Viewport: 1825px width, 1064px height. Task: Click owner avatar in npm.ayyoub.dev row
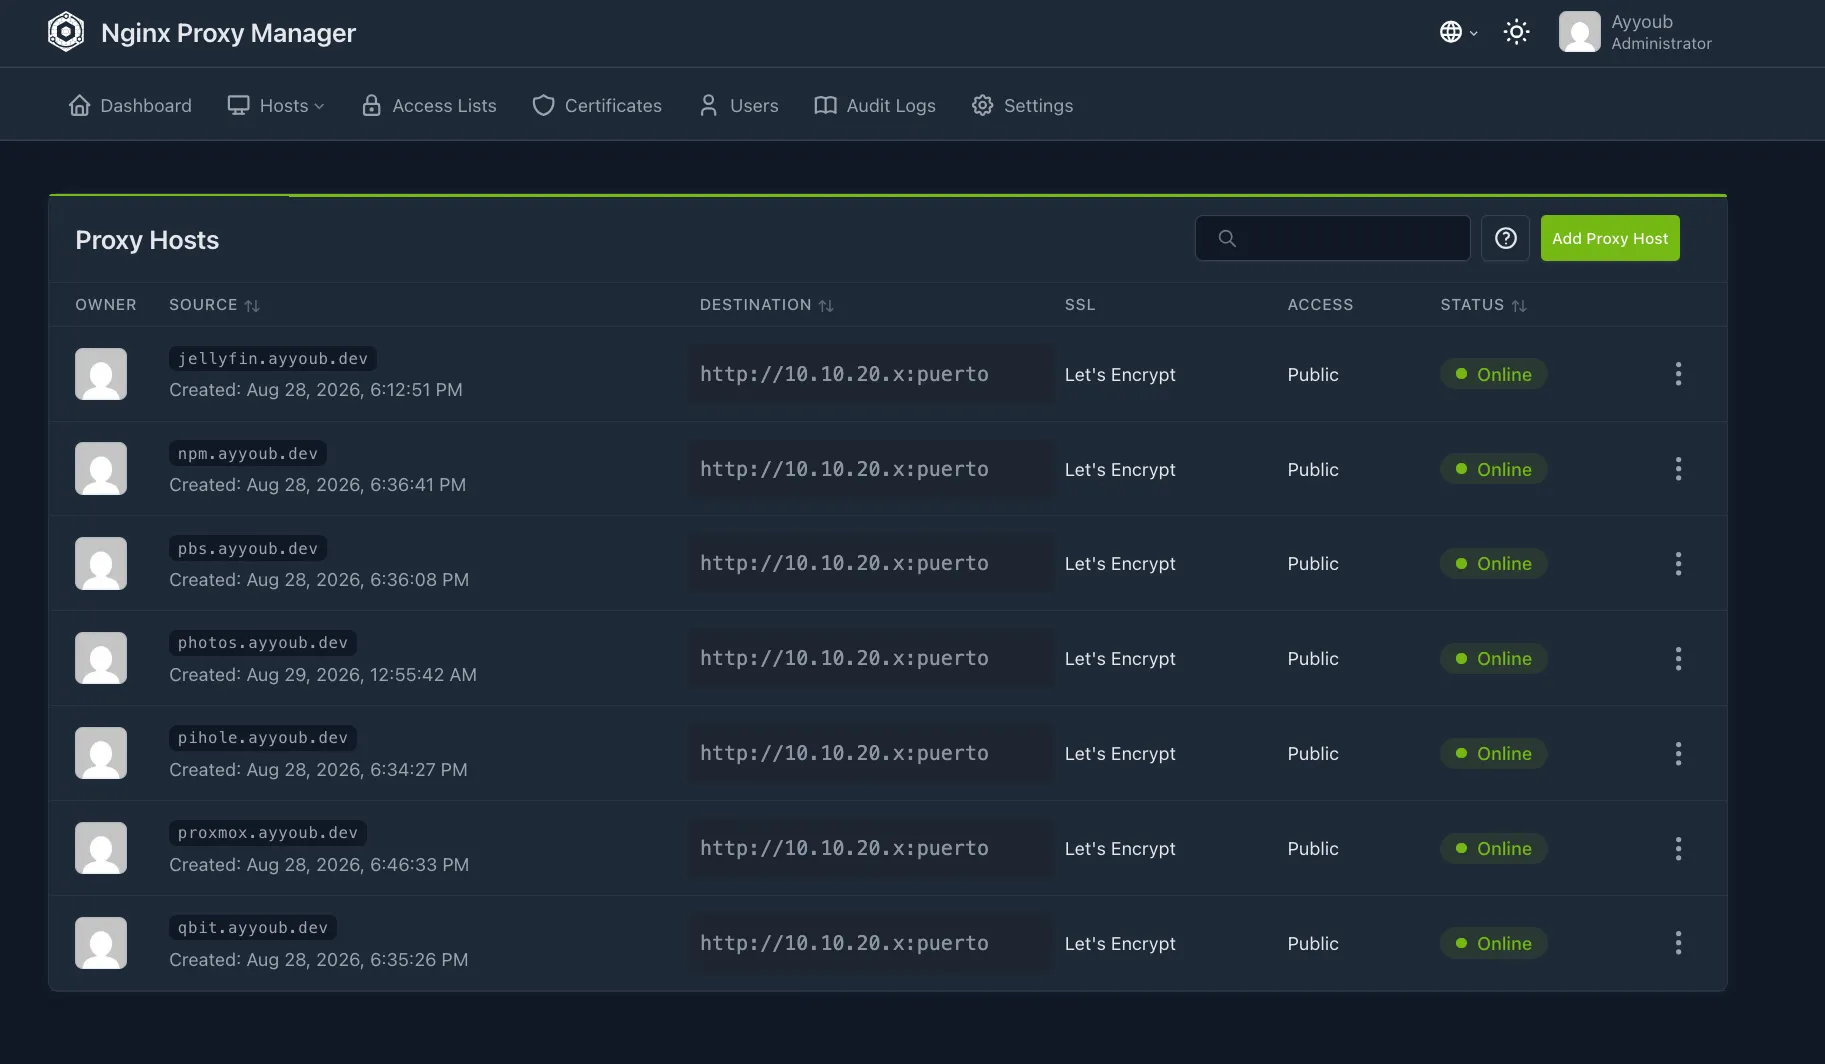click(101, 469)
